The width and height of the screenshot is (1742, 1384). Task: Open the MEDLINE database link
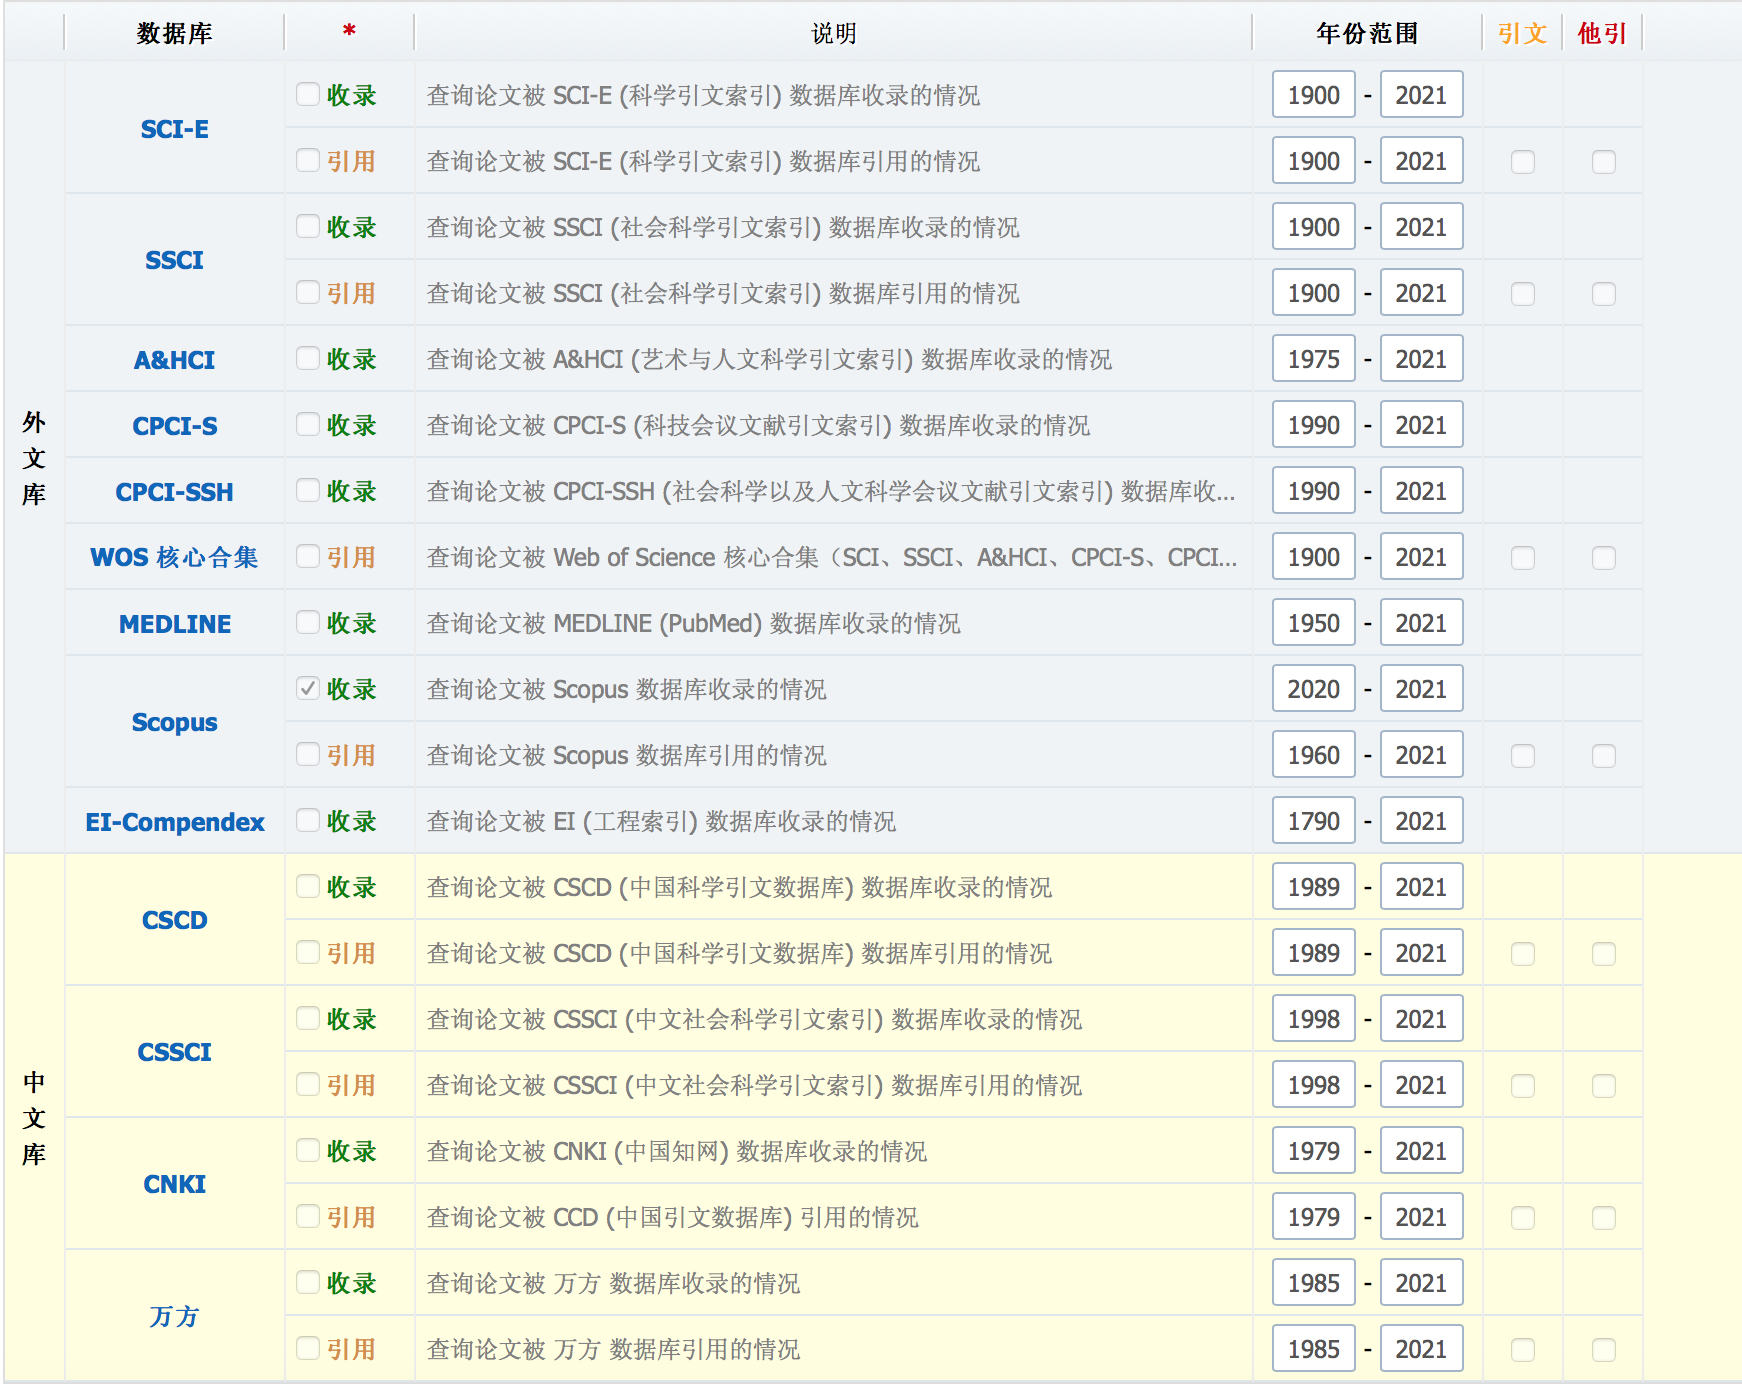pos(175,624)
